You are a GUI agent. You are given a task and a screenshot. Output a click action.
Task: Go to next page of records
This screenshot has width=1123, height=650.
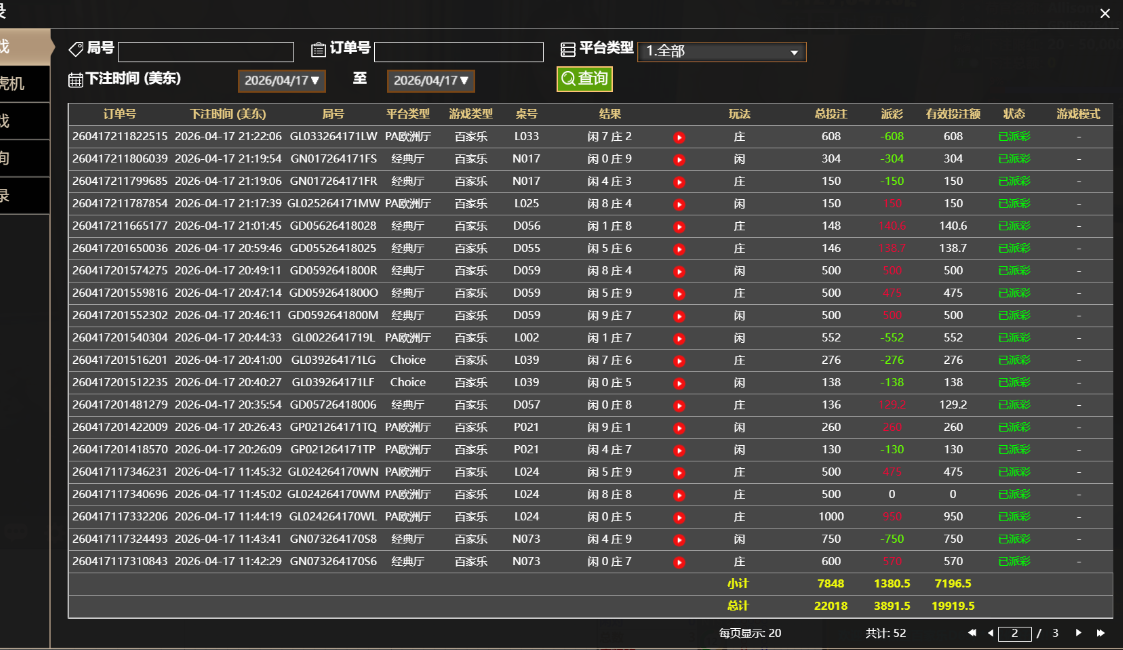click(x=1078, y=633)
